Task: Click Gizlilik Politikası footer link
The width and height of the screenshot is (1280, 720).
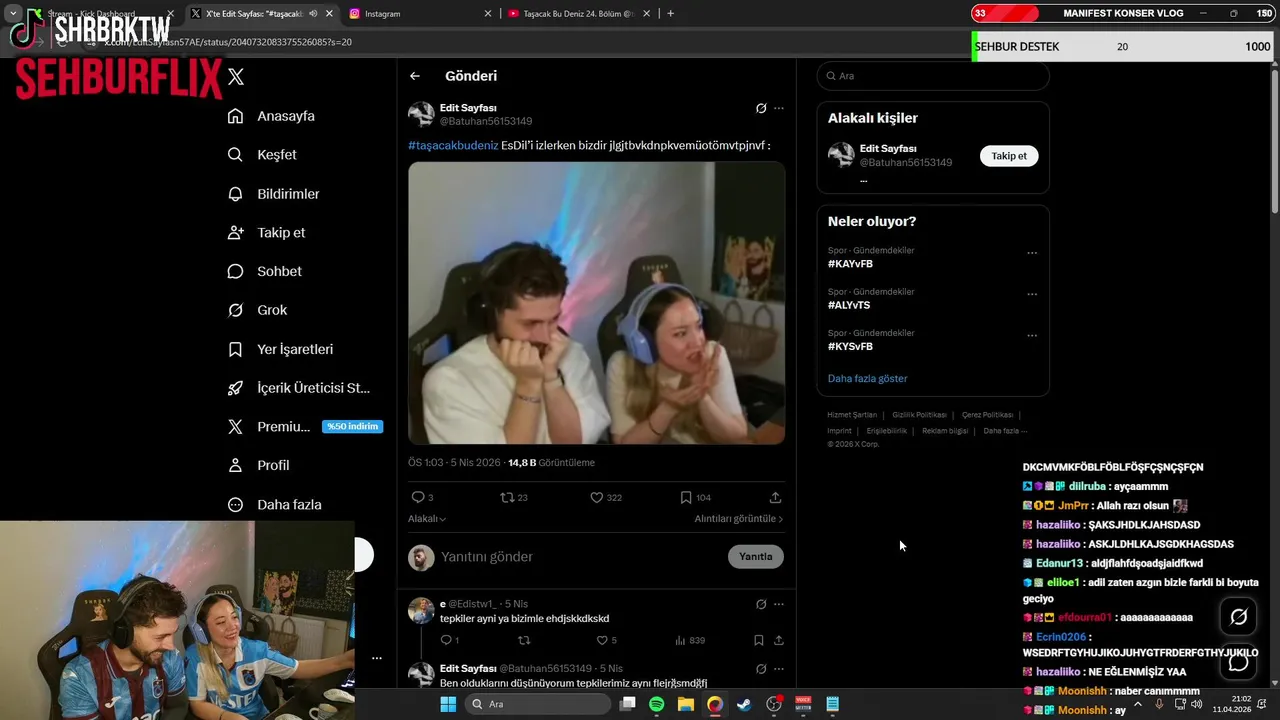Action: (x=919, y=415)
